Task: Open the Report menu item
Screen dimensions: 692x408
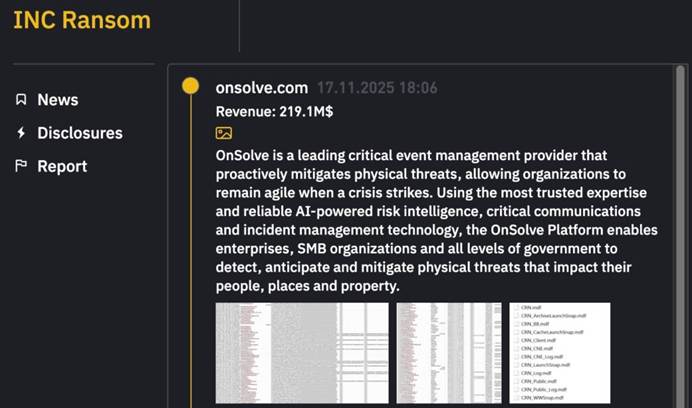Action: tap(62, 167)
